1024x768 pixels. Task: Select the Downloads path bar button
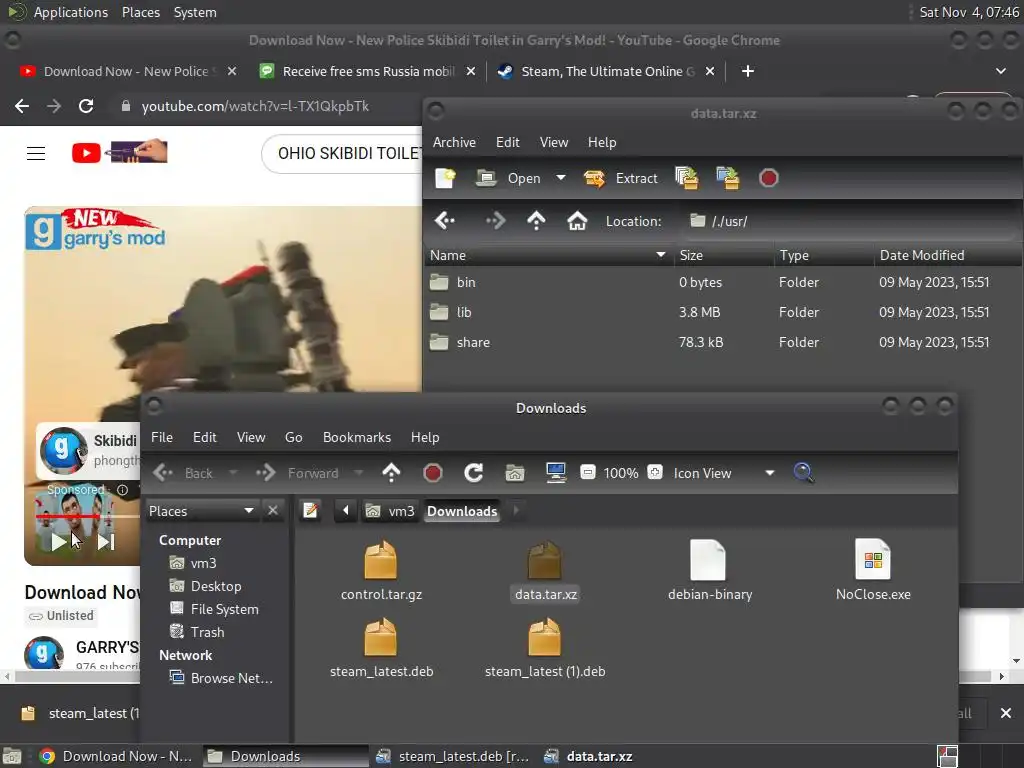(x=462, y=511)
